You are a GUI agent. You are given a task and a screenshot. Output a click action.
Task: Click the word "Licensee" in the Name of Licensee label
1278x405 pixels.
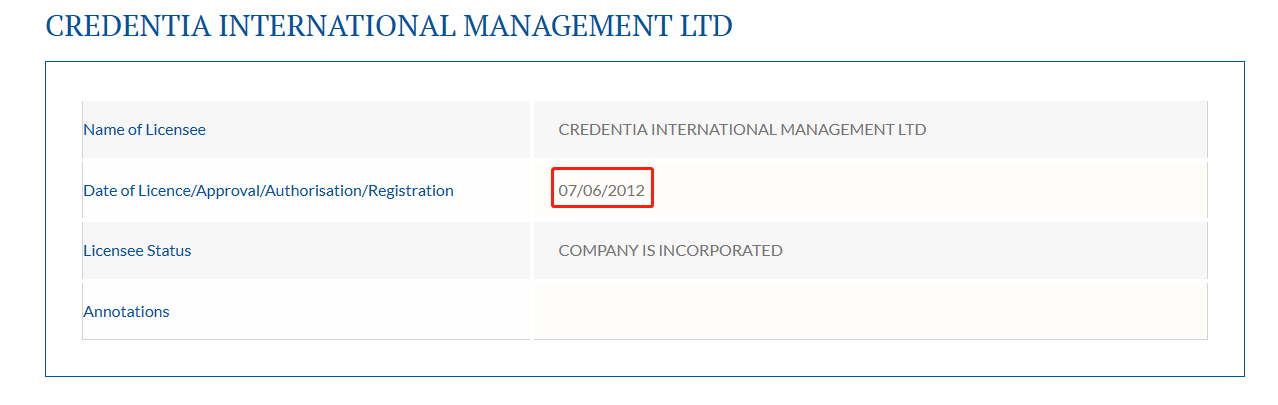pyautogui.click(x=176, y=129)
